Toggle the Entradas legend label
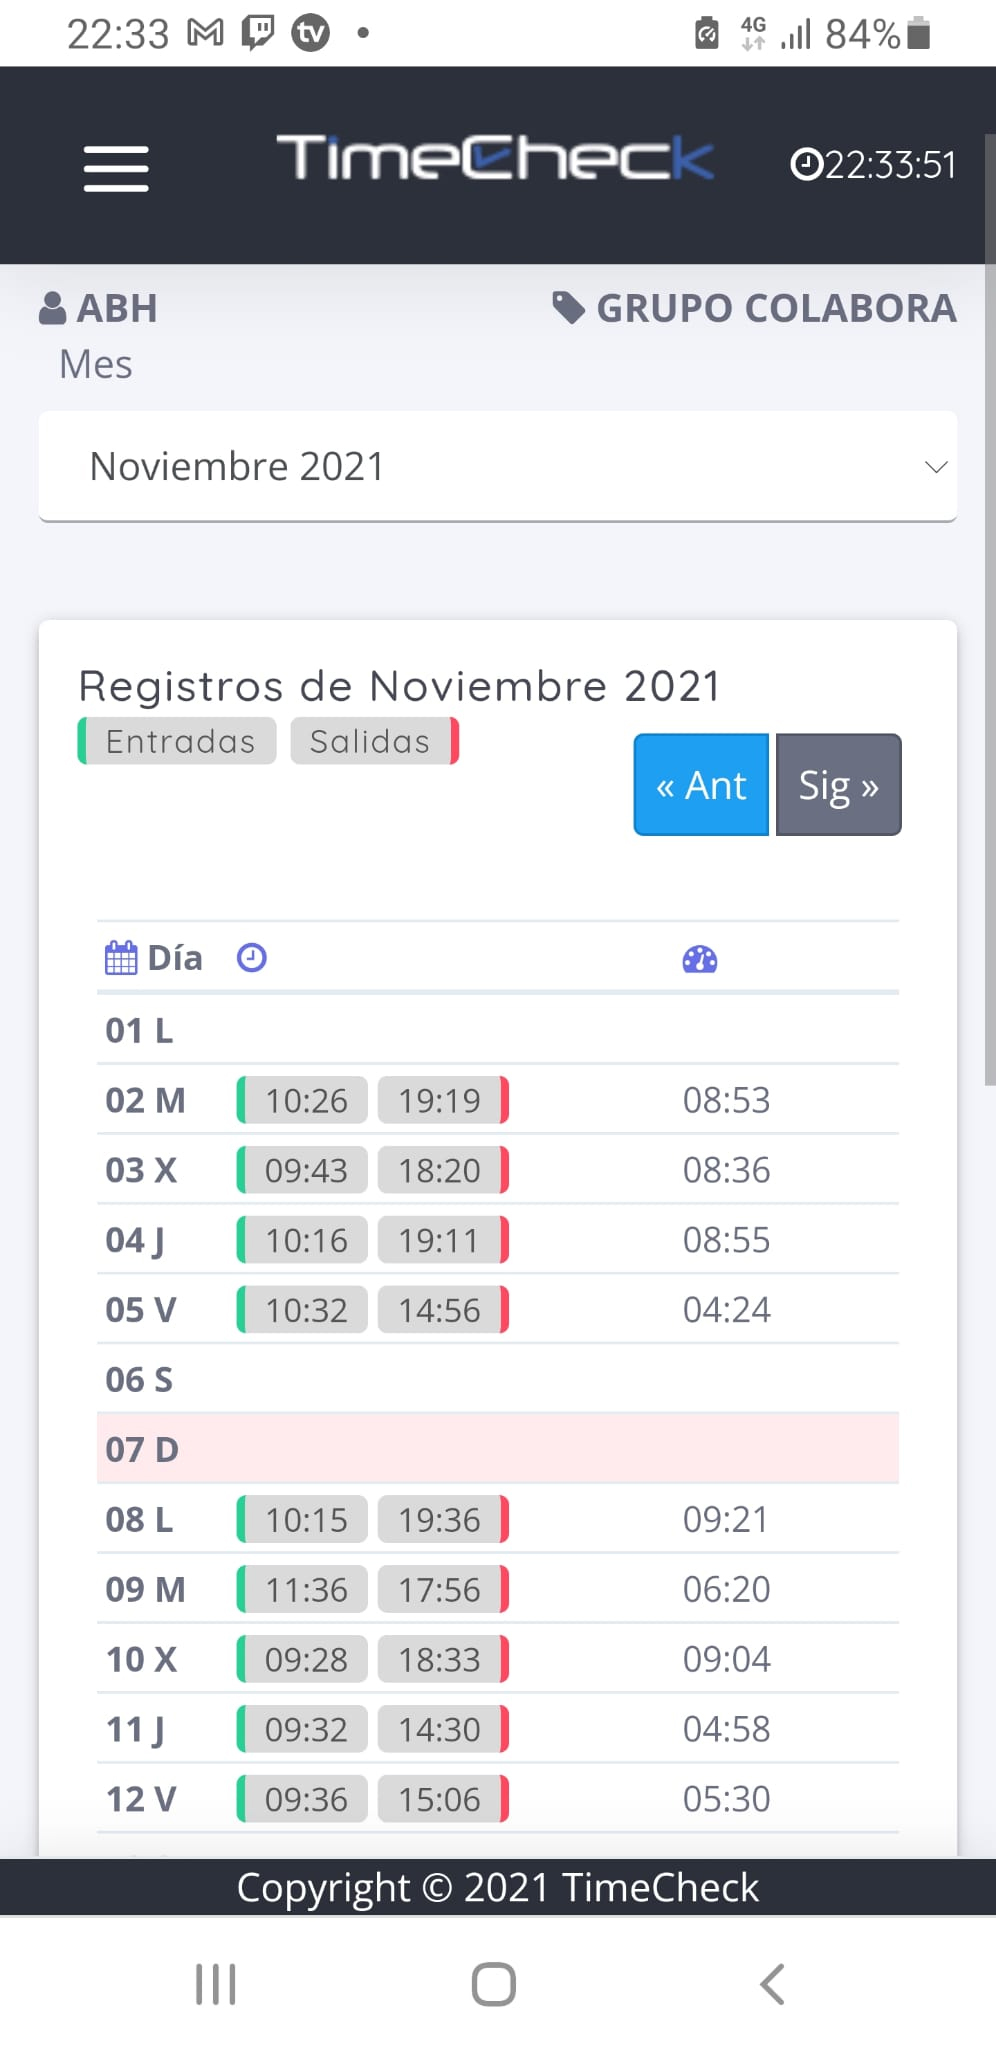 179,741
